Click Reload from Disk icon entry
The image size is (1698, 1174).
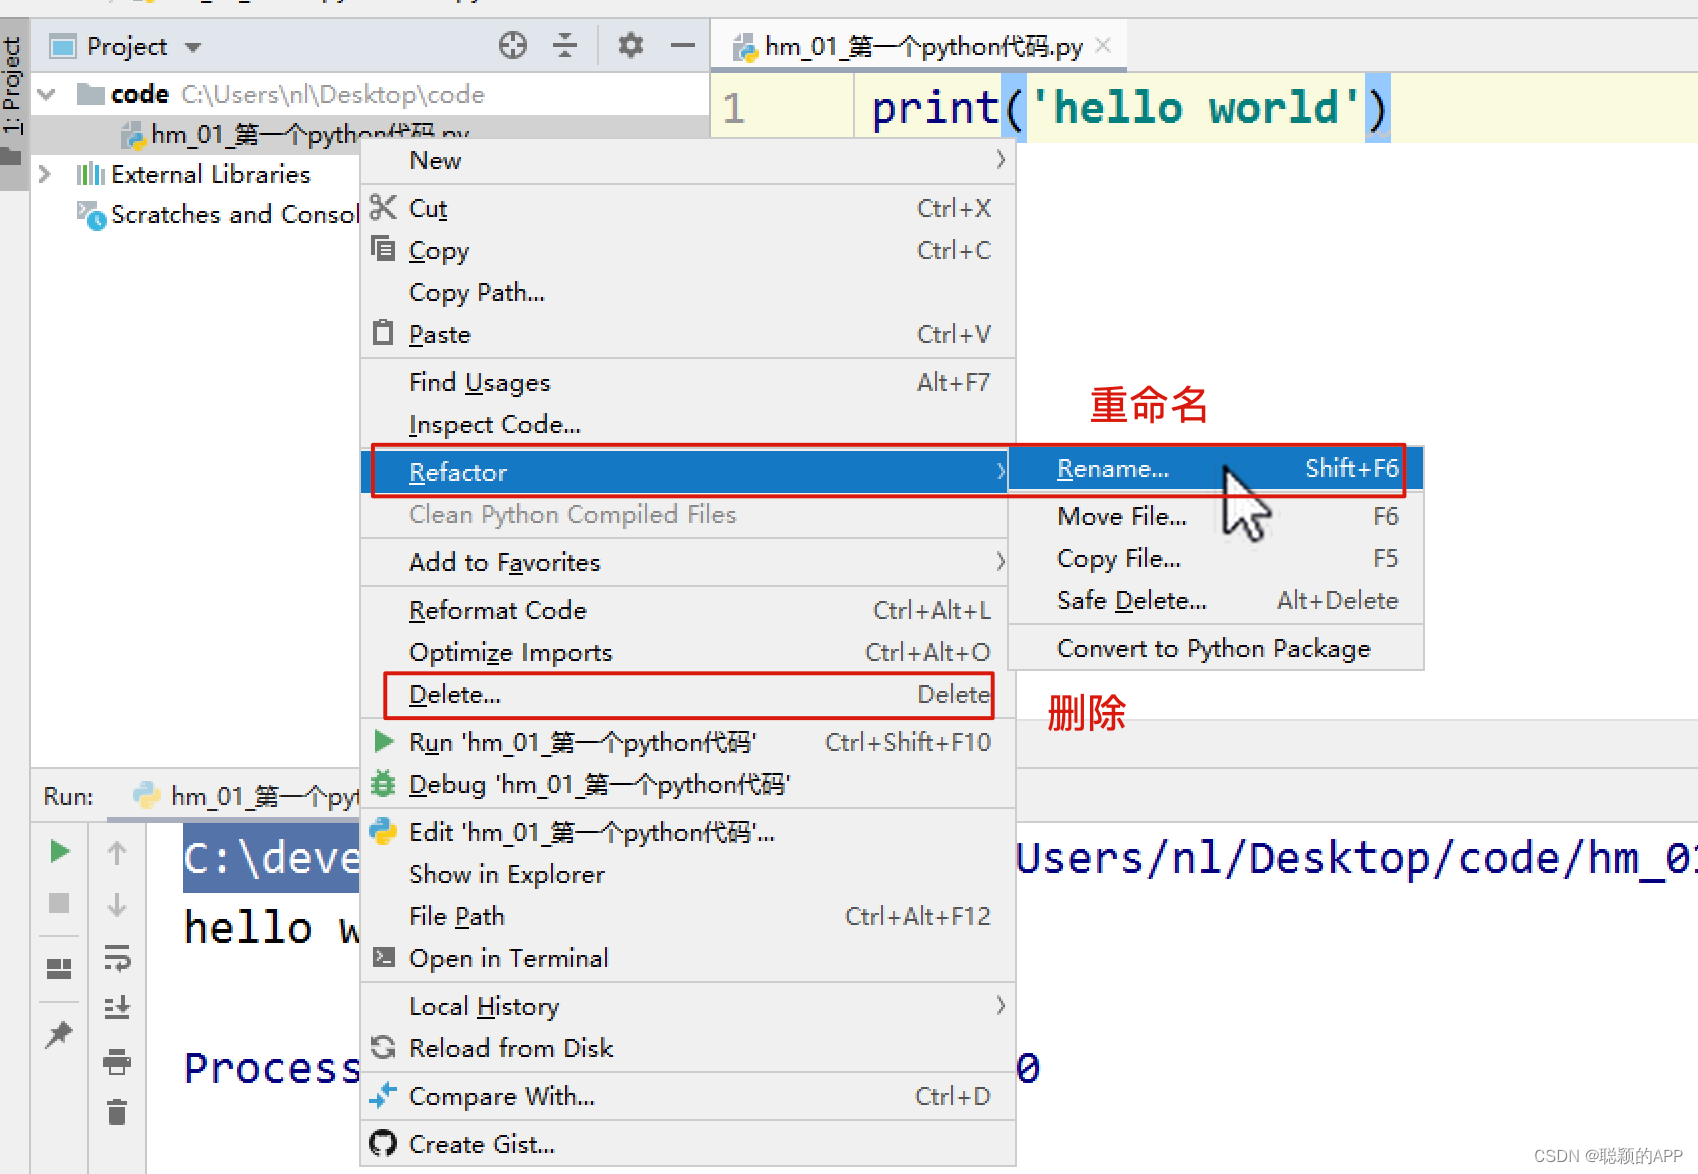[383, 1047]
